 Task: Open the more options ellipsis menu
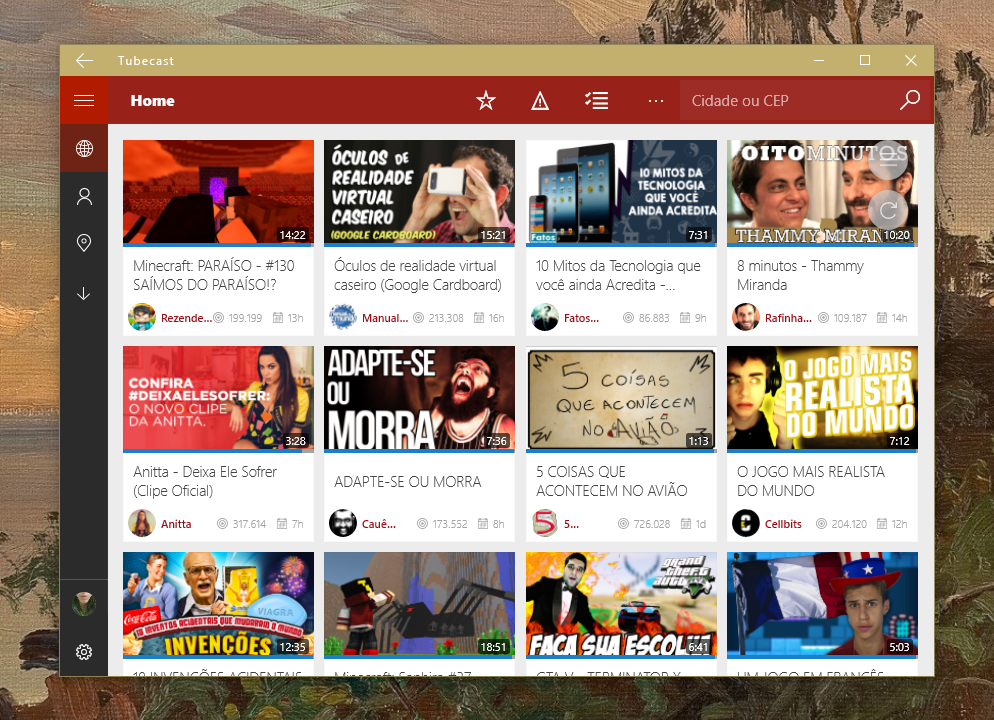656,100
